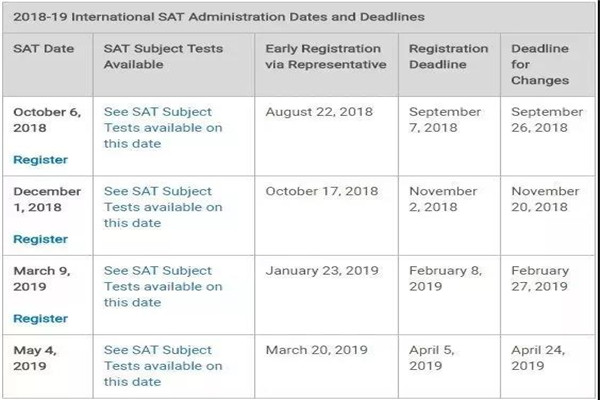Open Subject Tests link in December 1 row

coord(163,207)
